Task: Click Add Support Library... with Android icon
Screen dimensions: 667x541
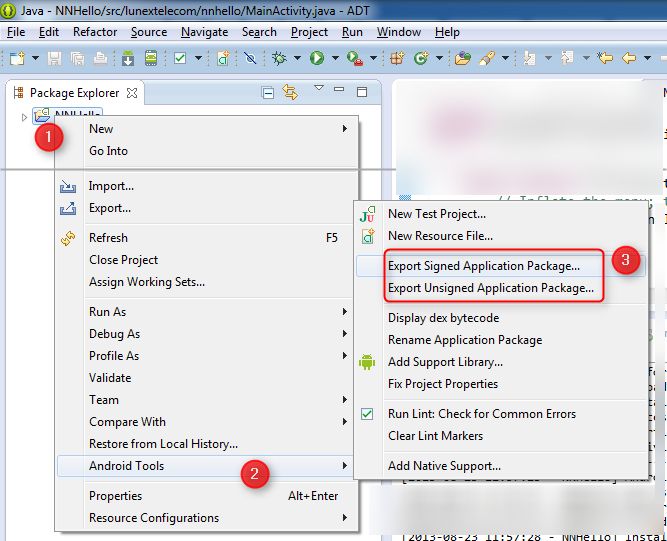Action: point(501,362)
